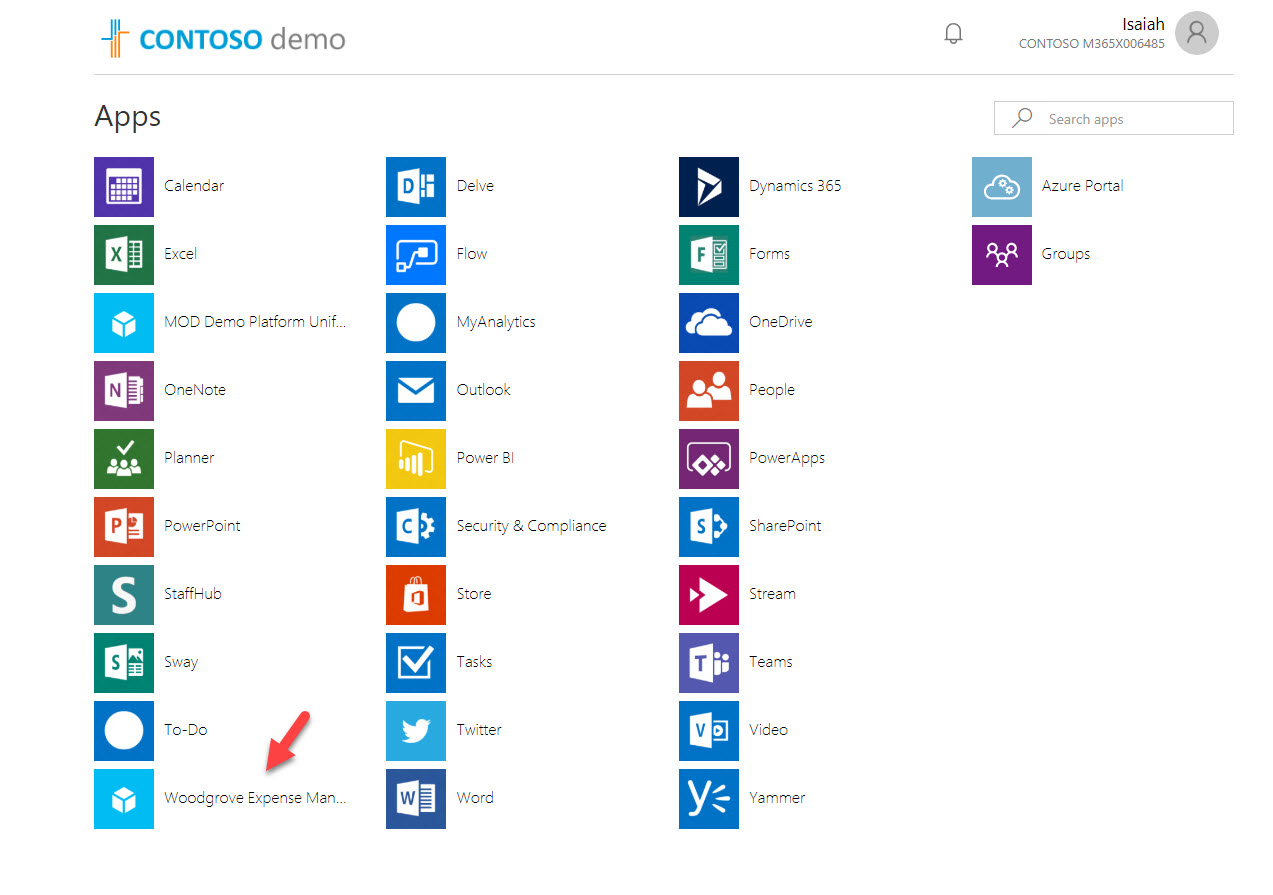The width and height of the screenshot is (1273, 895).
Task: Click the Yammer text label
Action: coord(777,798)
